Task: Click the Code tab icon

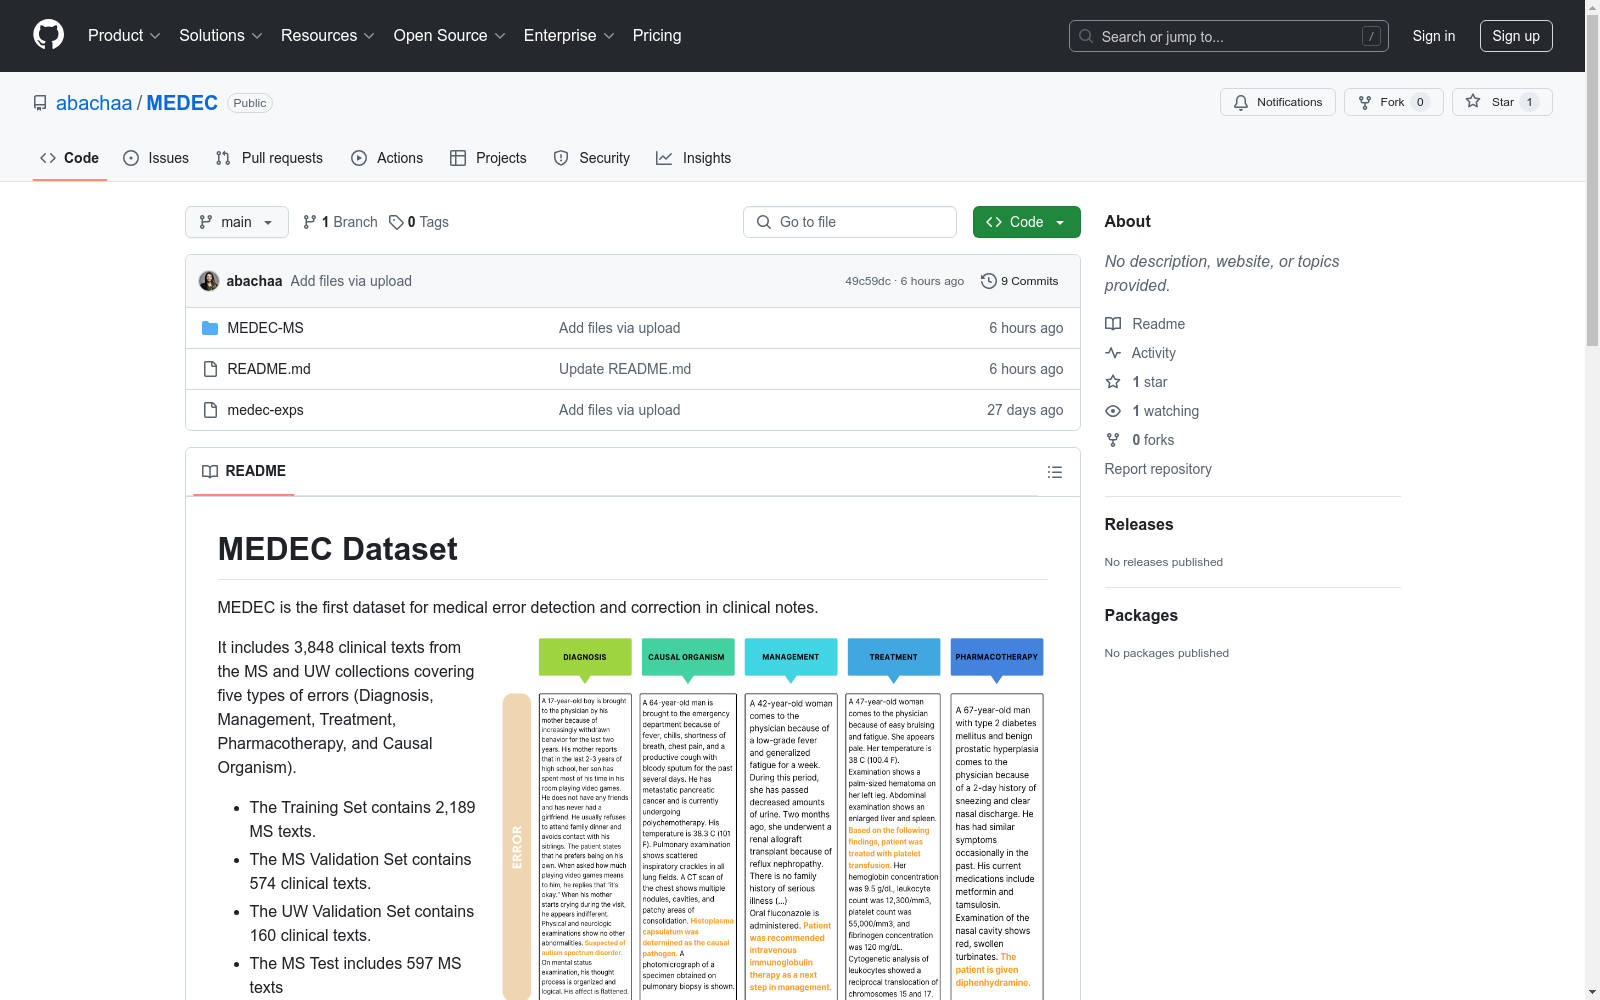Action: click(x=48, y=158)
